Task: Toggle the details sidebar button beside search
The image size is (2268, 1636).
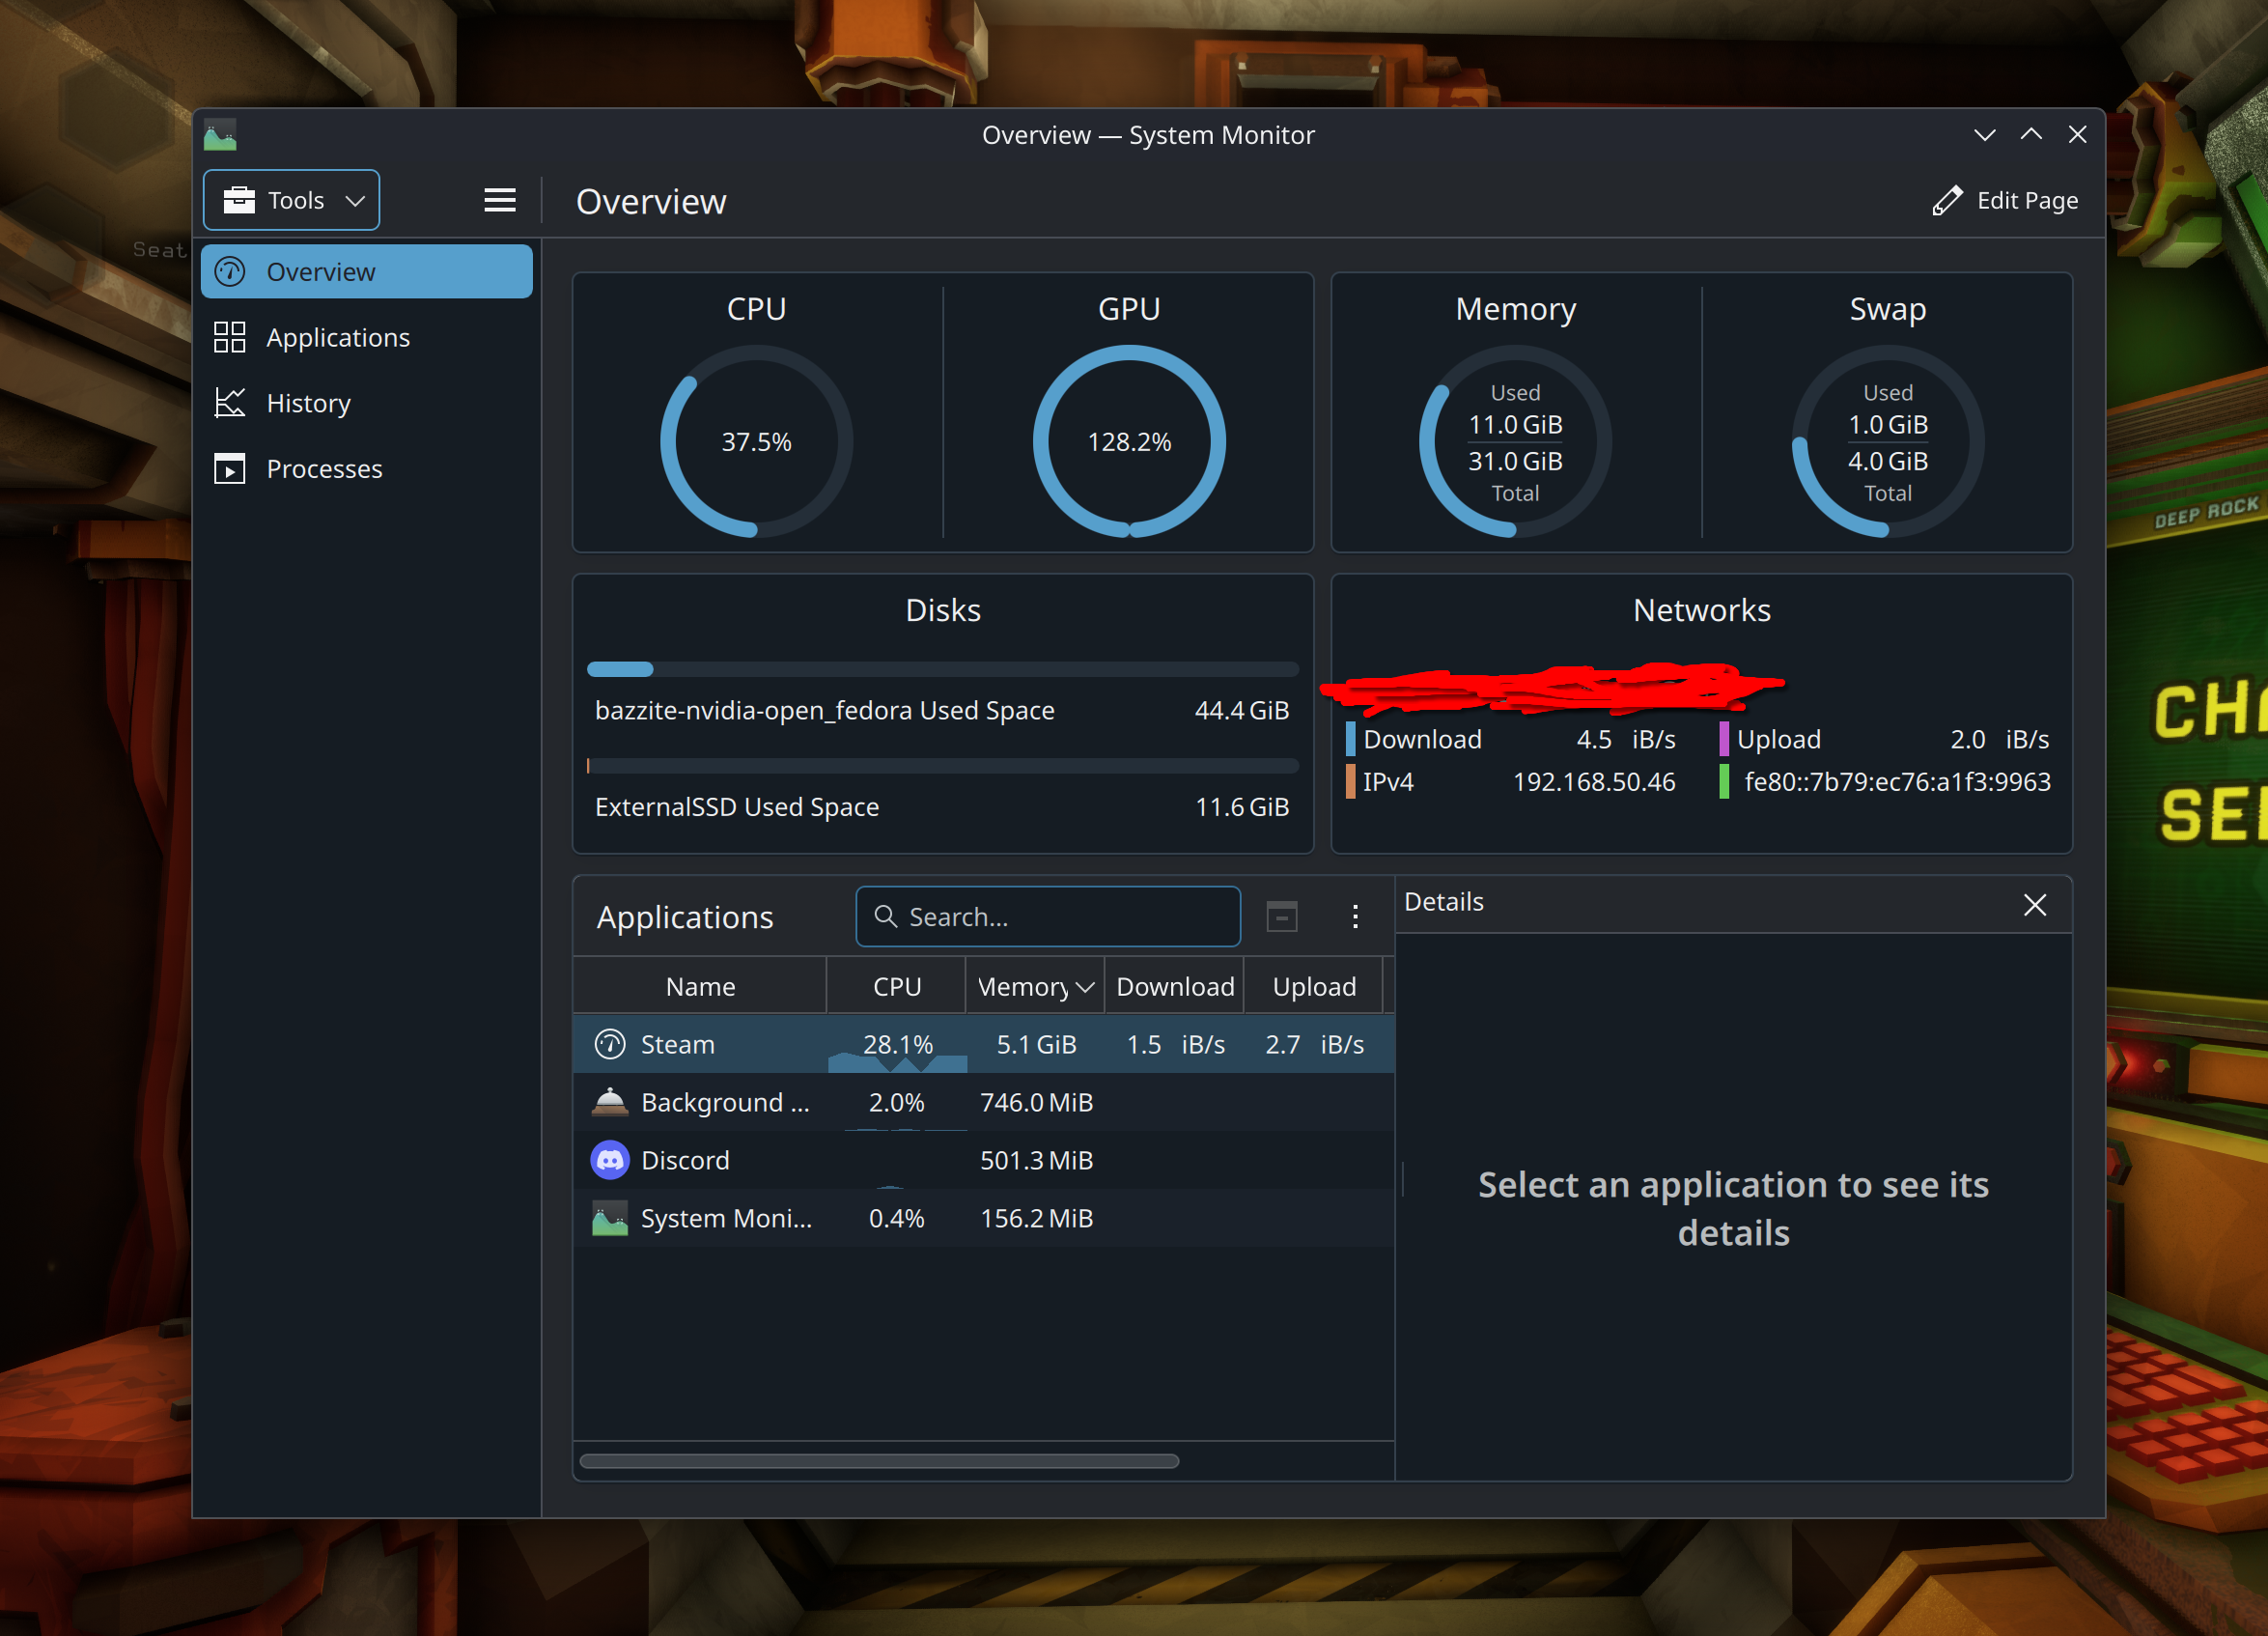Action: pos(1281,916)
